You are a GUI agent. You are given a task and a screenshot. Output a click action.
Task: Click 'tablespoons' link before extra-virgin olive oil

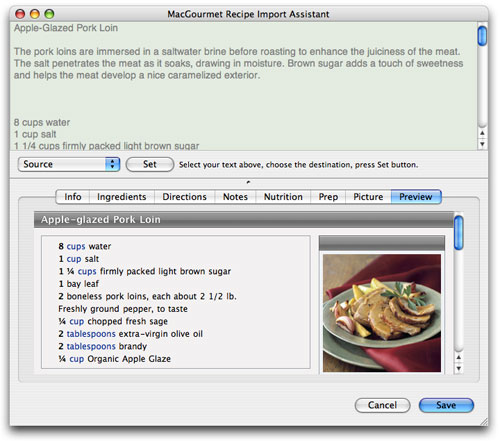point(91,334)
